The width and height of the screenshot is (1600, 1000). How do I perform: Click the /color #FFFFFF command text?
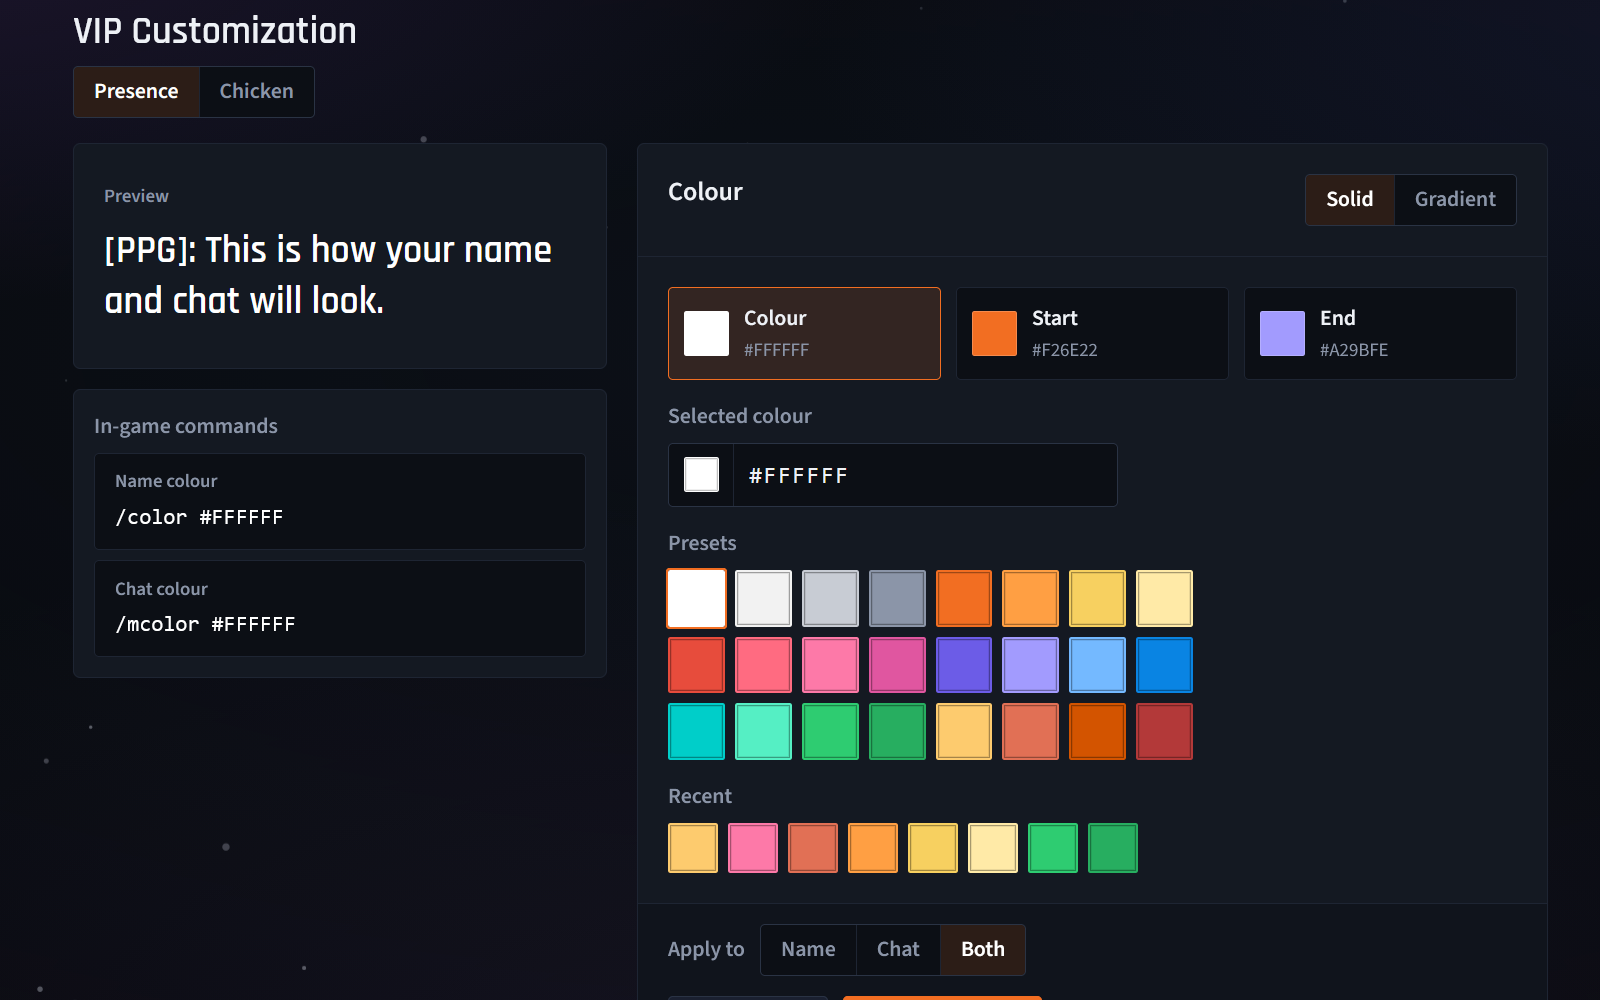[x=199, y=517]
